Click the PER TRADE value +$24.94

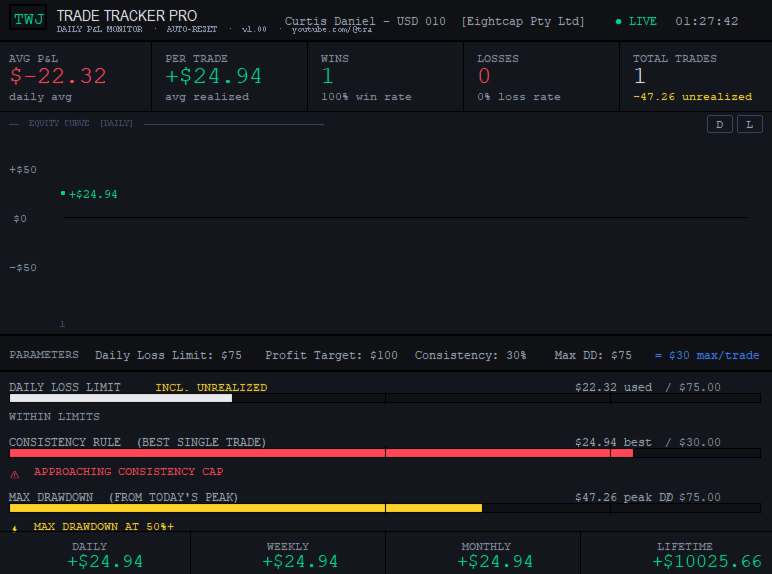tap(213, 76)
